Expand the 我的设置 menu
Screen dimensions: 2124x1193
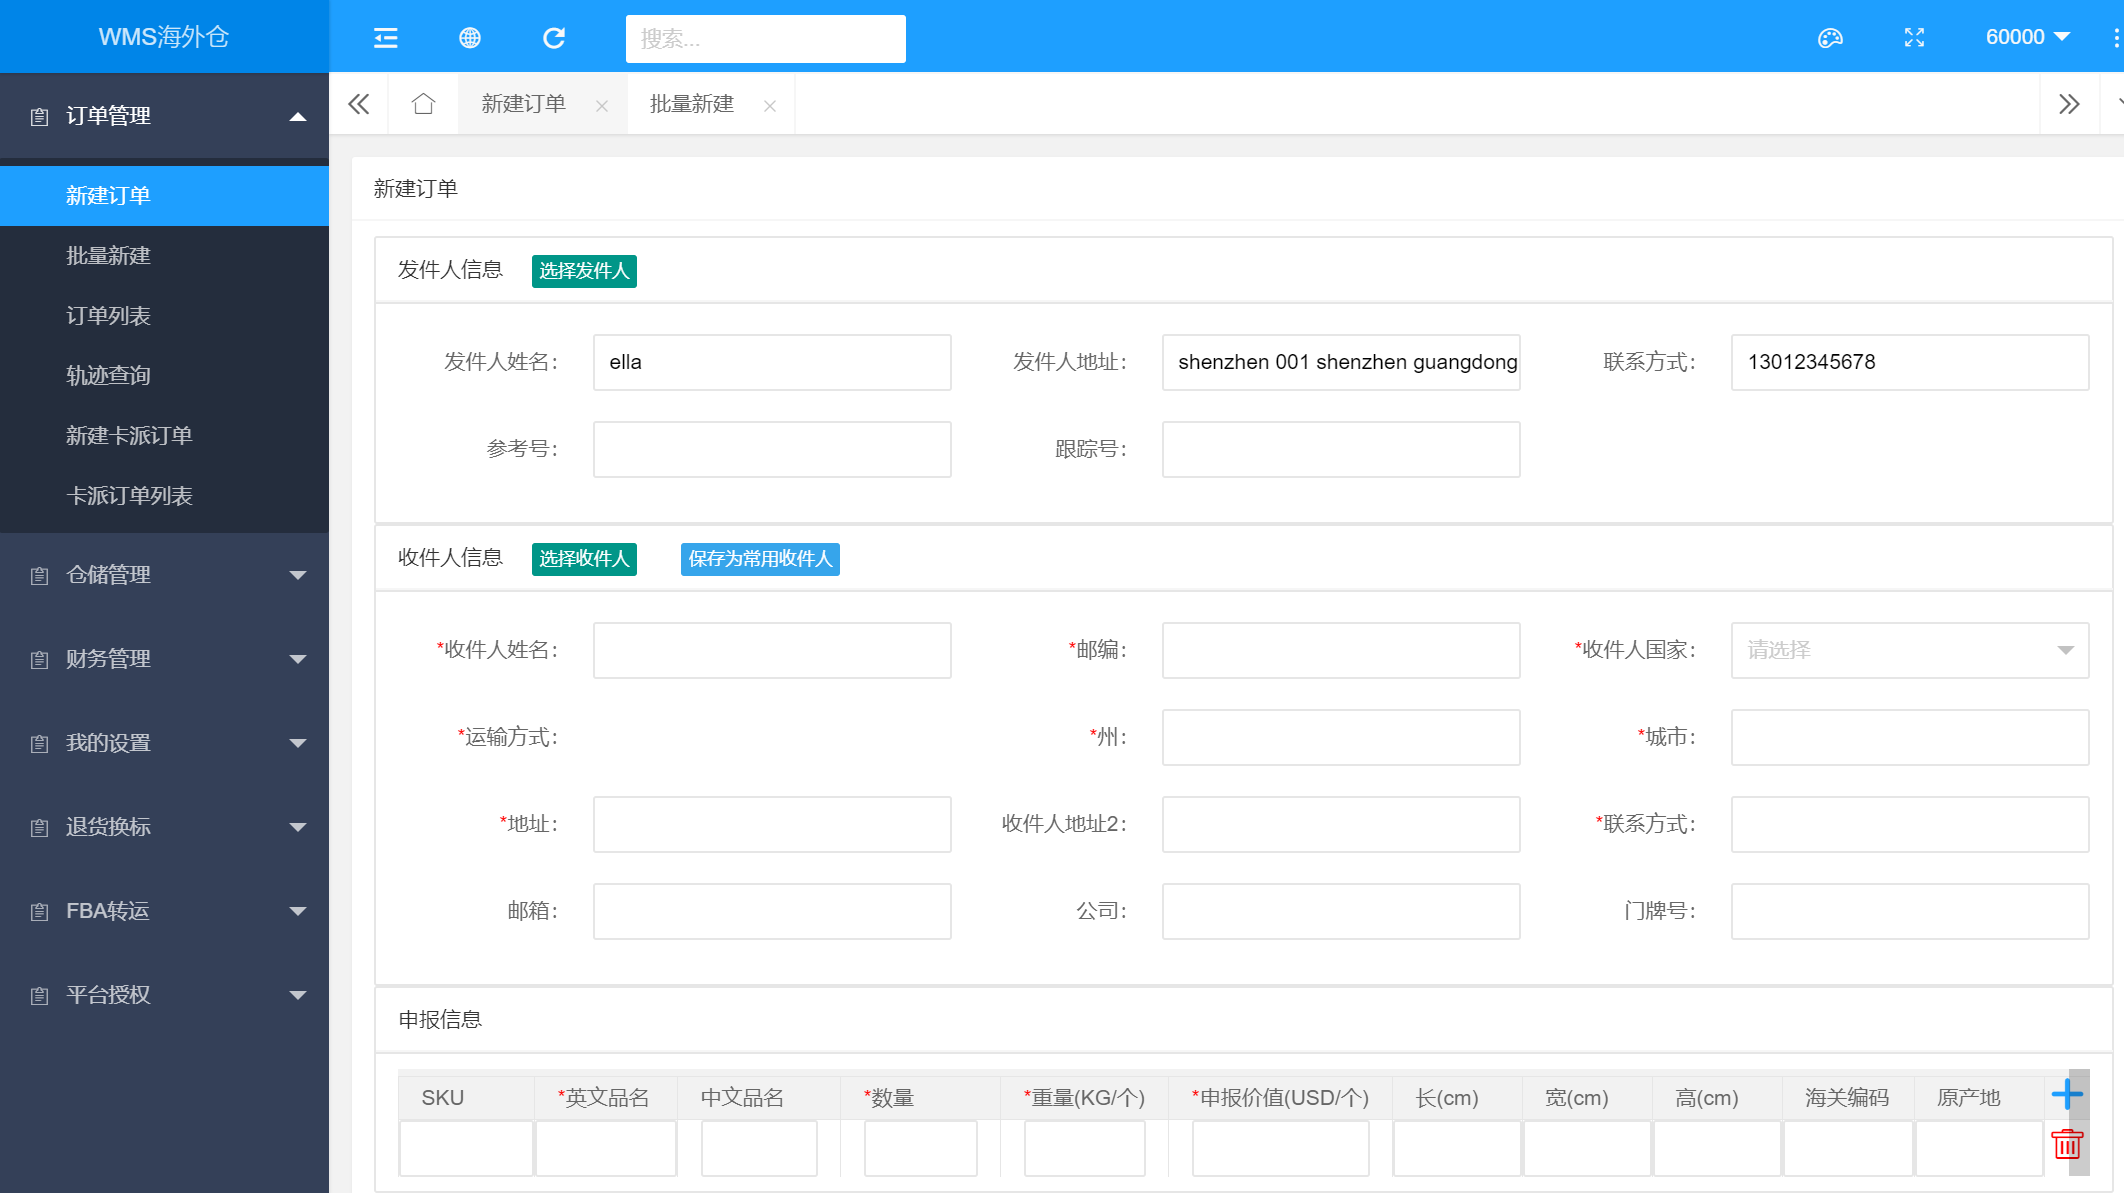[x=297, y=743]
